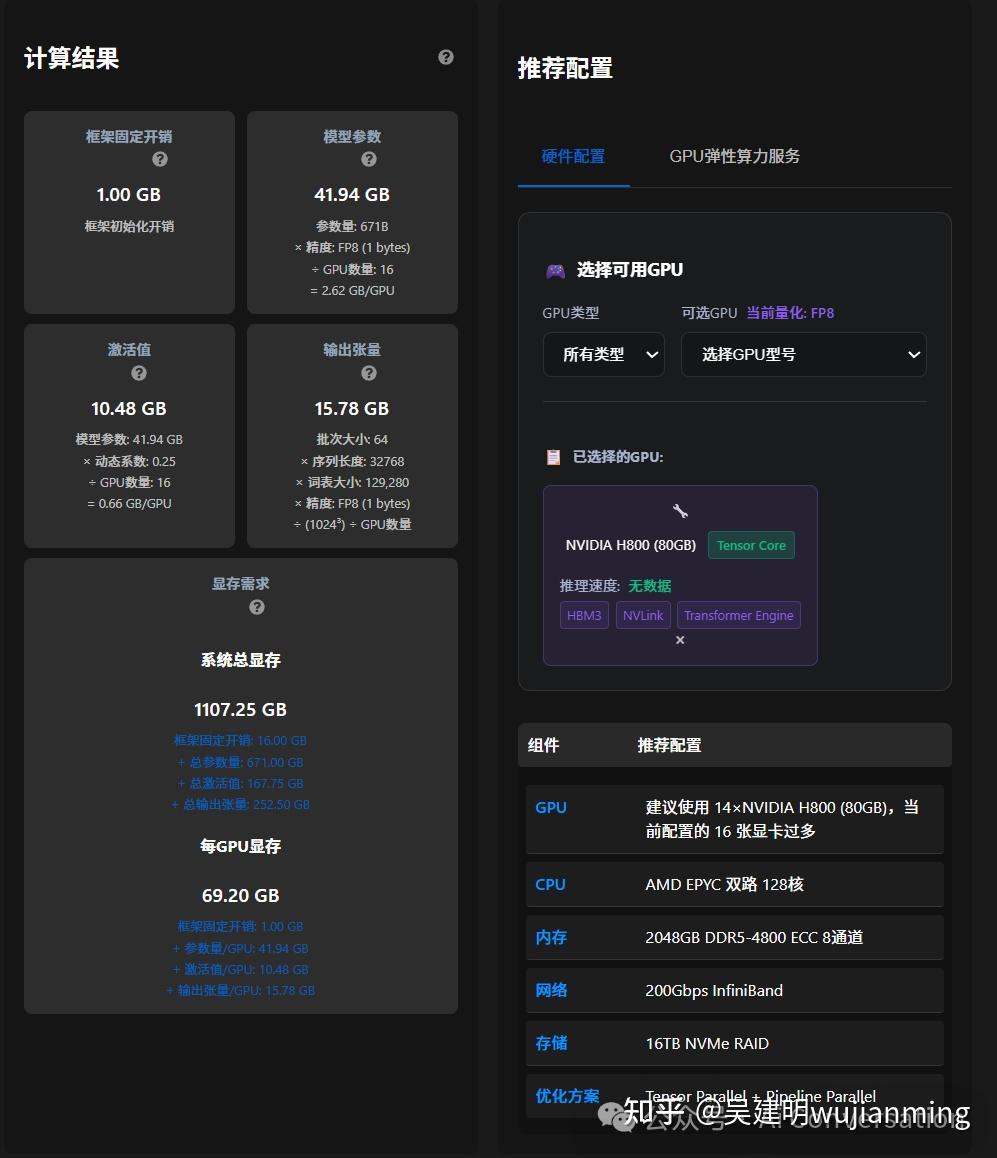Click the 计算结果 help icon
The width and height of the screenshot is (997, 1158).
[x=445, y=57]
